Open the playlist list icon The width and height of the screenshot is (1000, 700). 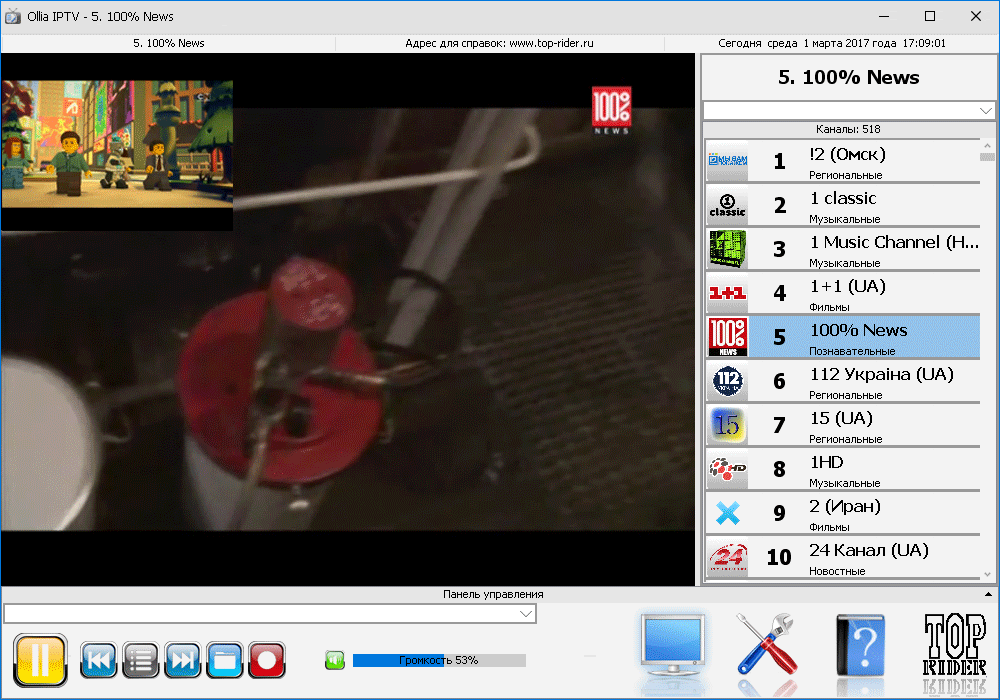point(140,660)
